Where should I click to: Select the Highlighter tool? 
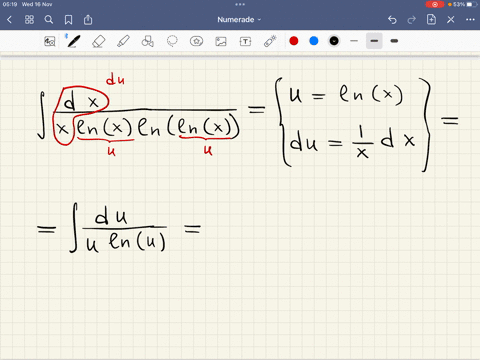[x=123, y=41]
